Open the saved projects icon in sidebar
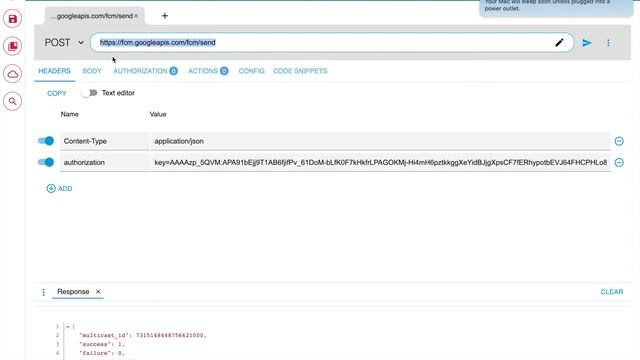 (13, 46)
